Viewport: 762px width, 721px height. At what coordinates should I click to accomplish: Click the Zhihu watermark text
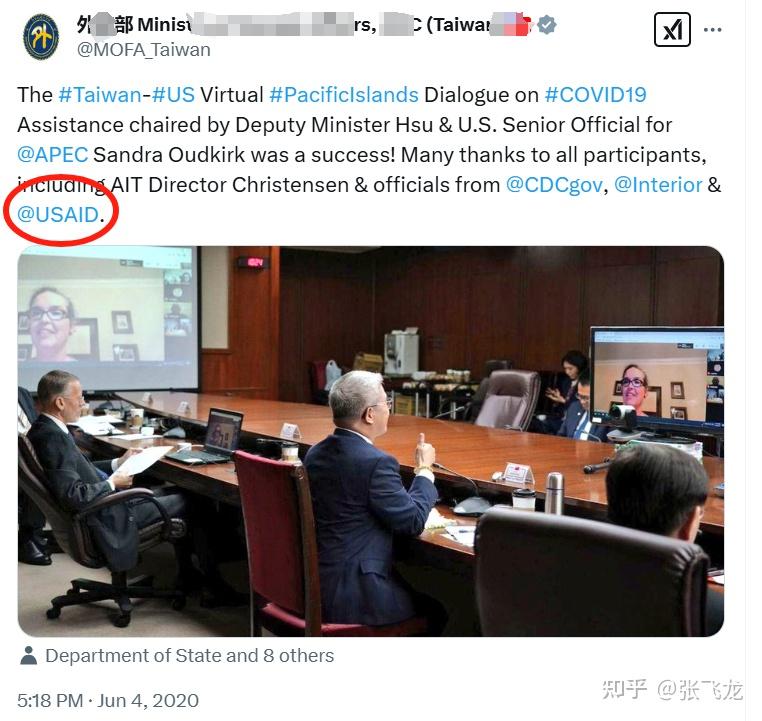point(672,689)
